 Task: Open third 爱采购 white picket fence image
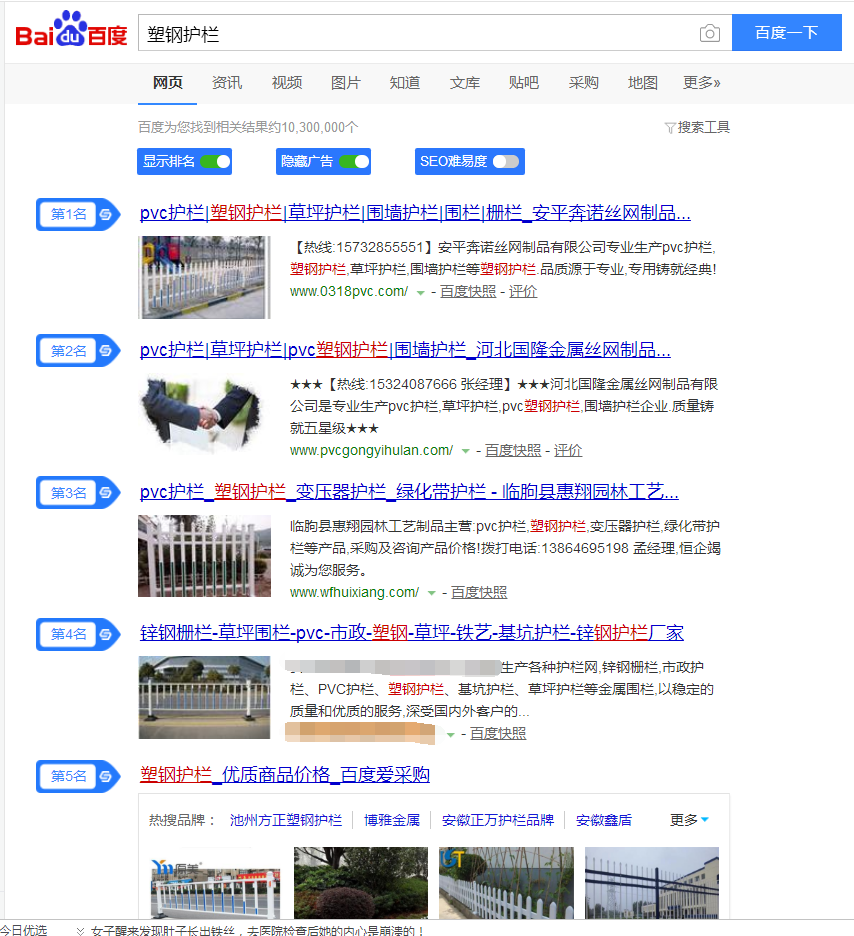tap(506, 882)
